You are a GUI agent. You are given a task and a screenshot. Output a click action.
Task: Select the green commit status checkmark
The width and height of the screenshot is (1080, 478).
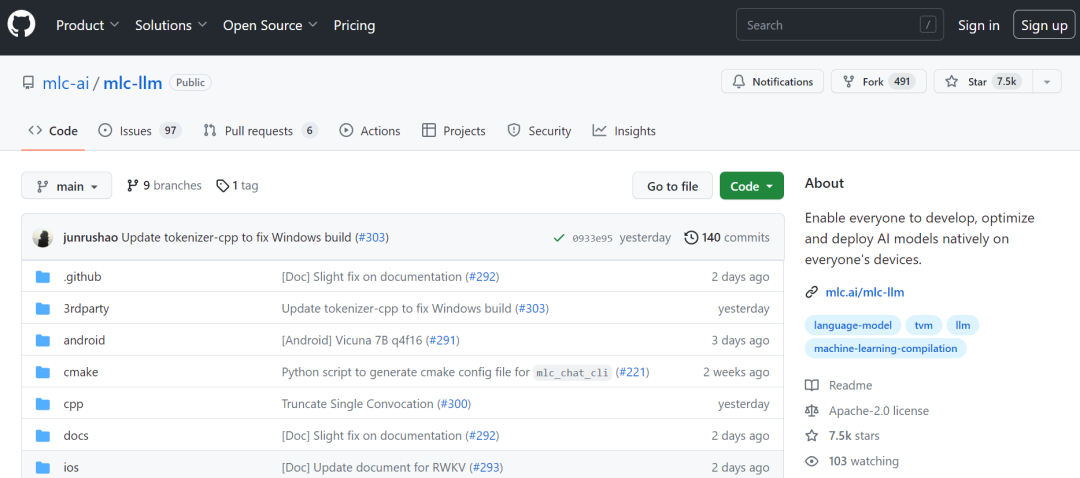click(x=559, y=238)
